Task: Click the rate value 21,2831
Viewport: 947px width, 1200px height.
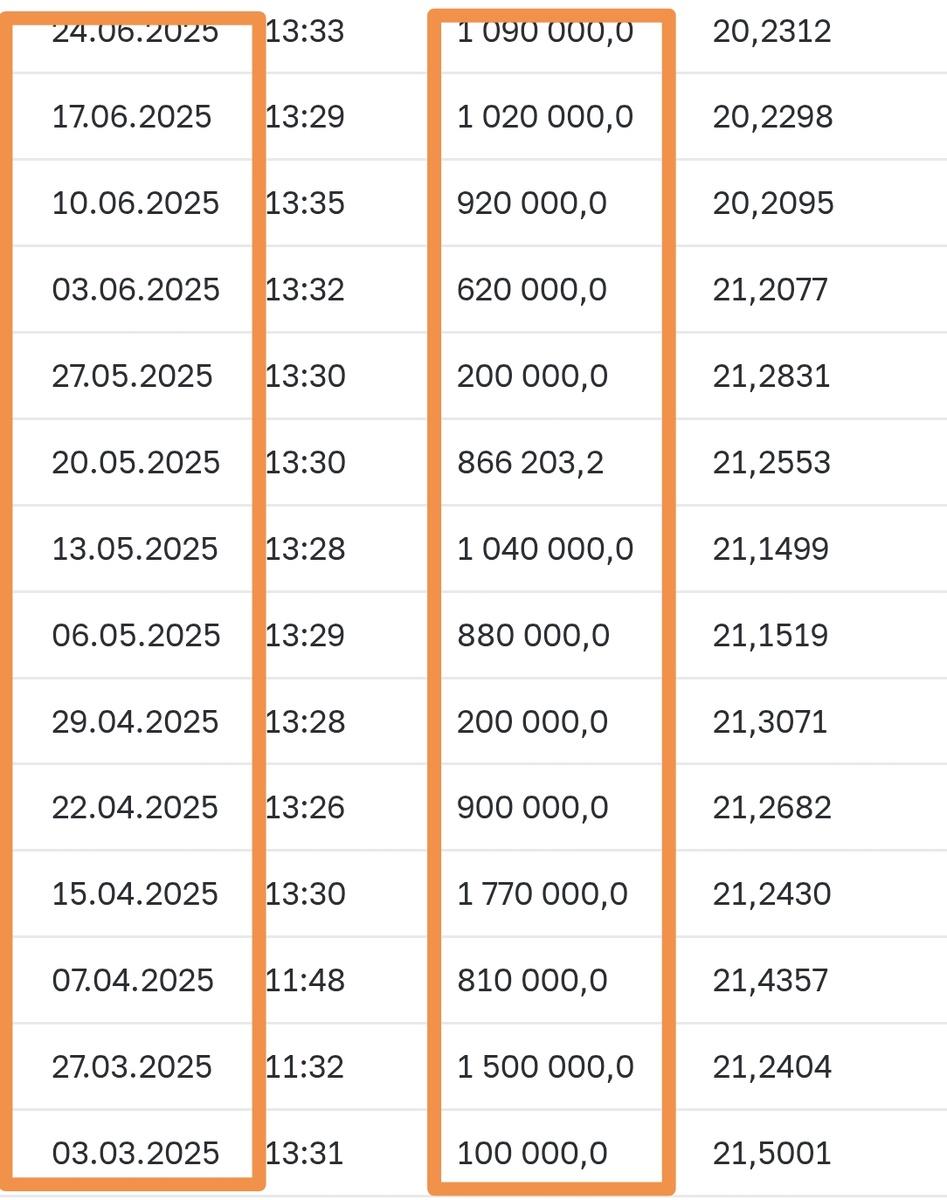Action: pos(771,376)
